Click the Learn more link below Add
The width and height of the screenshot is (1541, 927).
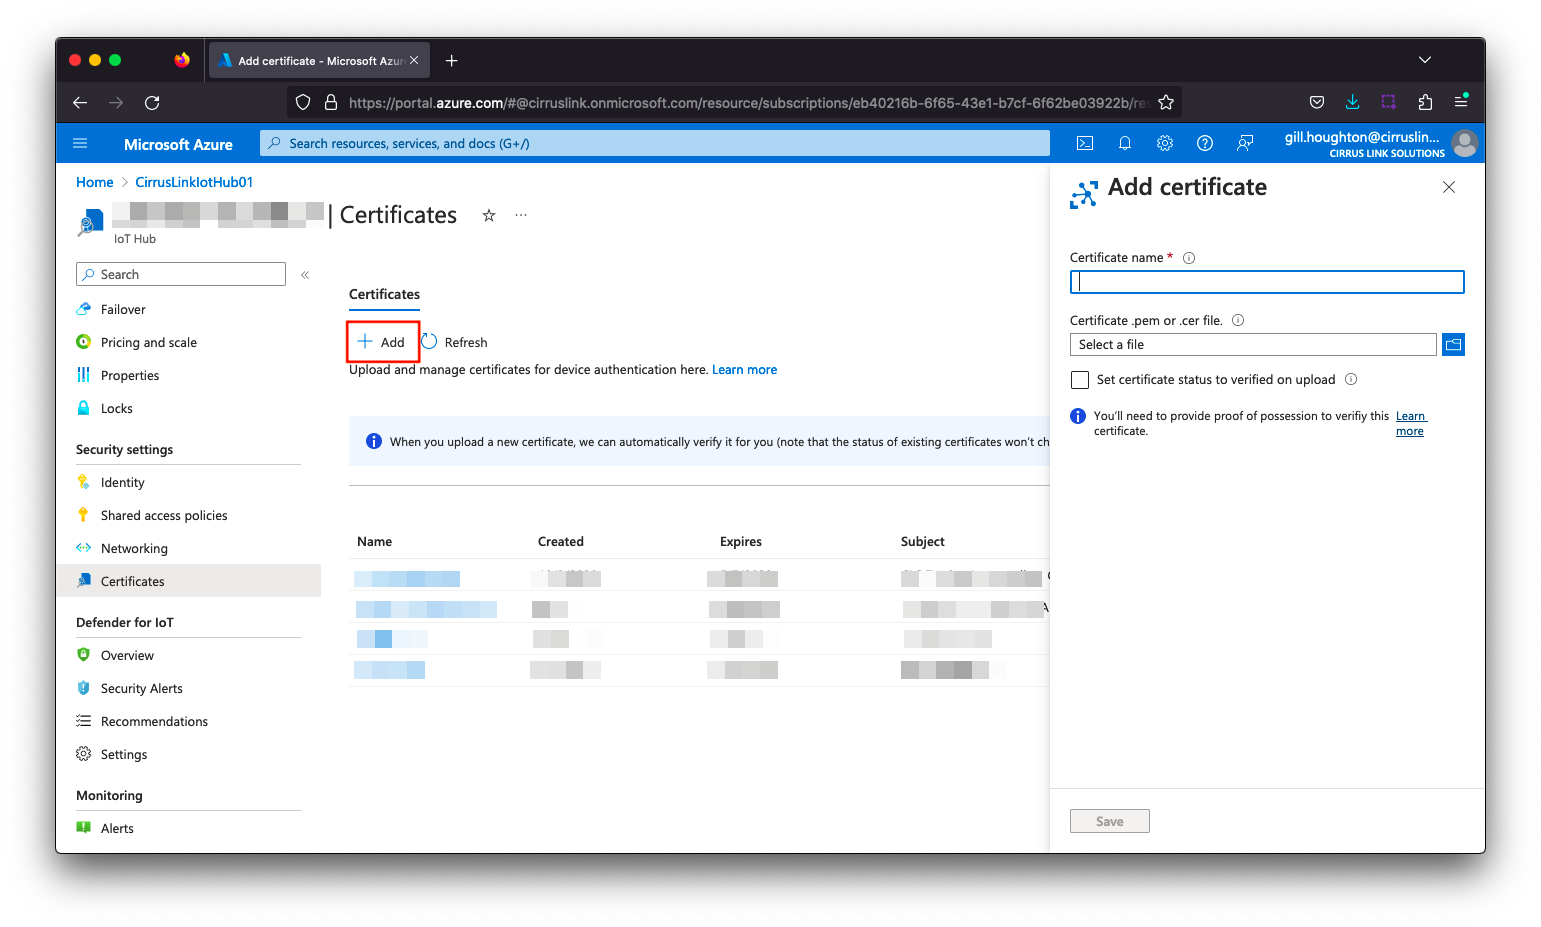pos(744,369)
